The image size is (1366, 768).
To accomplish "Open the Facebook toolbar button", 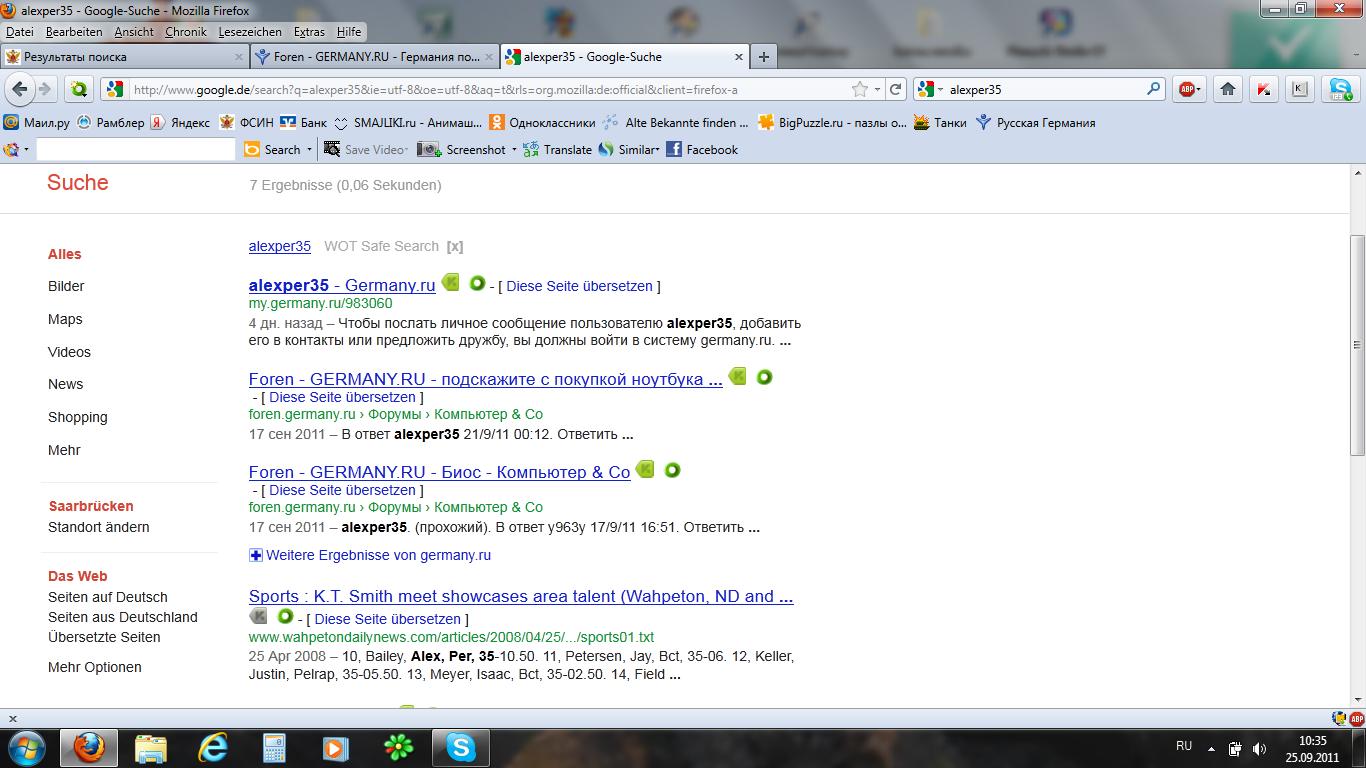I will click(x=701, y=149).
